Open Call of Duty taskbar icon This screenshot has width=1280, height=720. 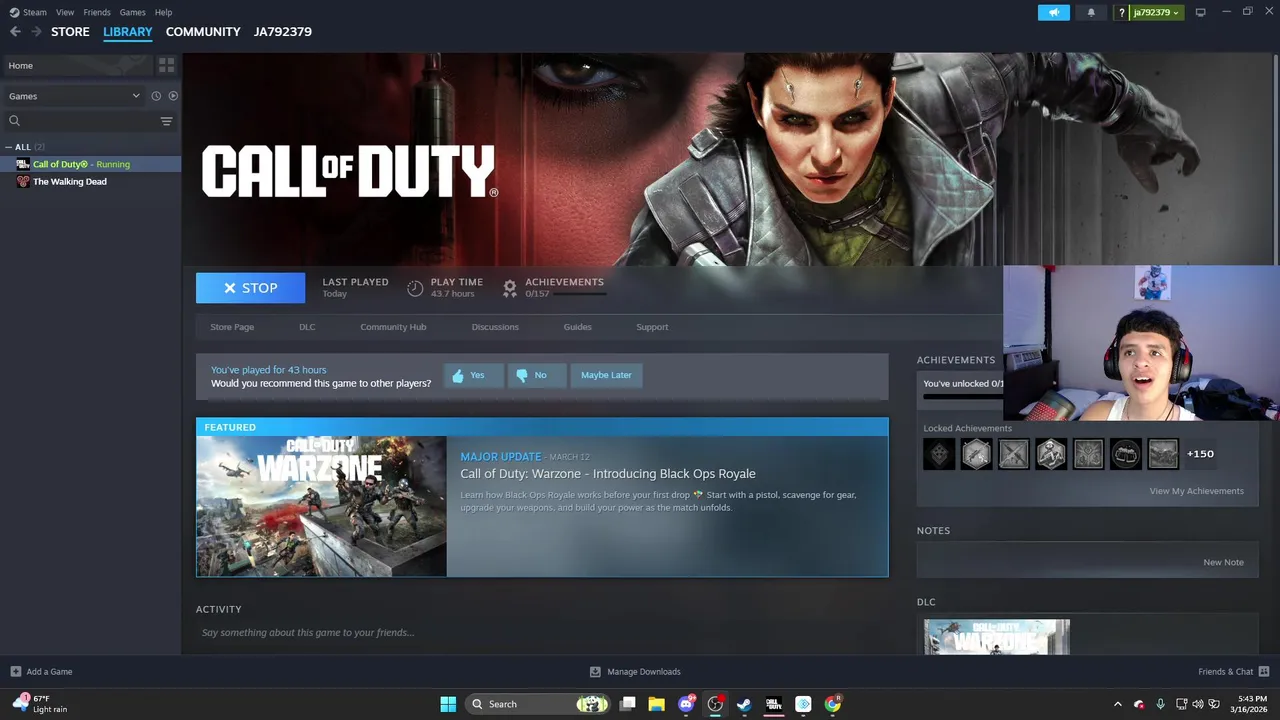(x=773, y=704)
